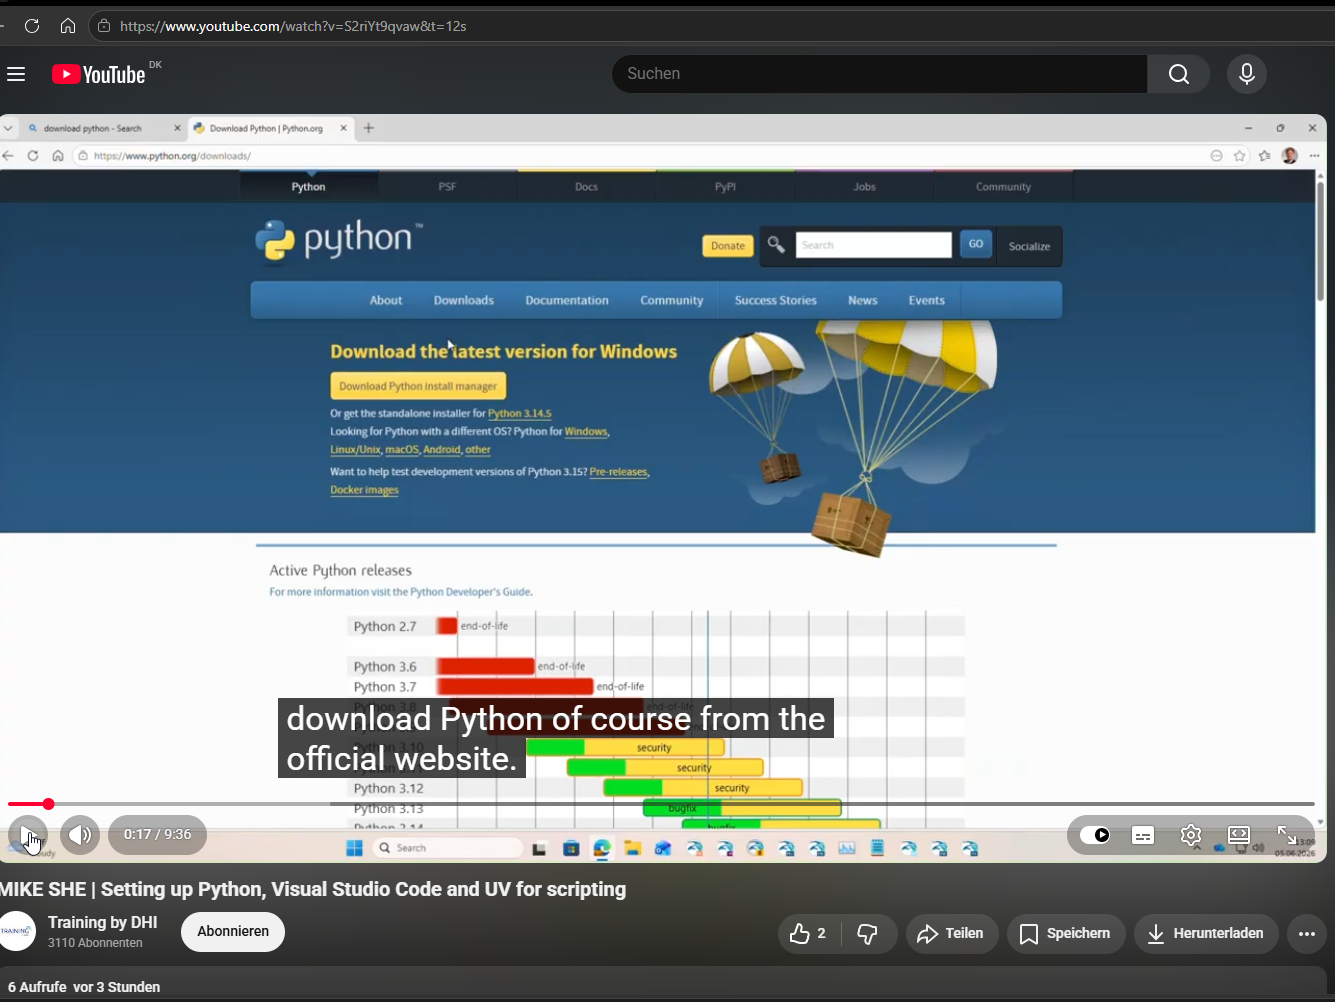Click the '3110 Abonnenten' subscriber count

tap(95, 943)
